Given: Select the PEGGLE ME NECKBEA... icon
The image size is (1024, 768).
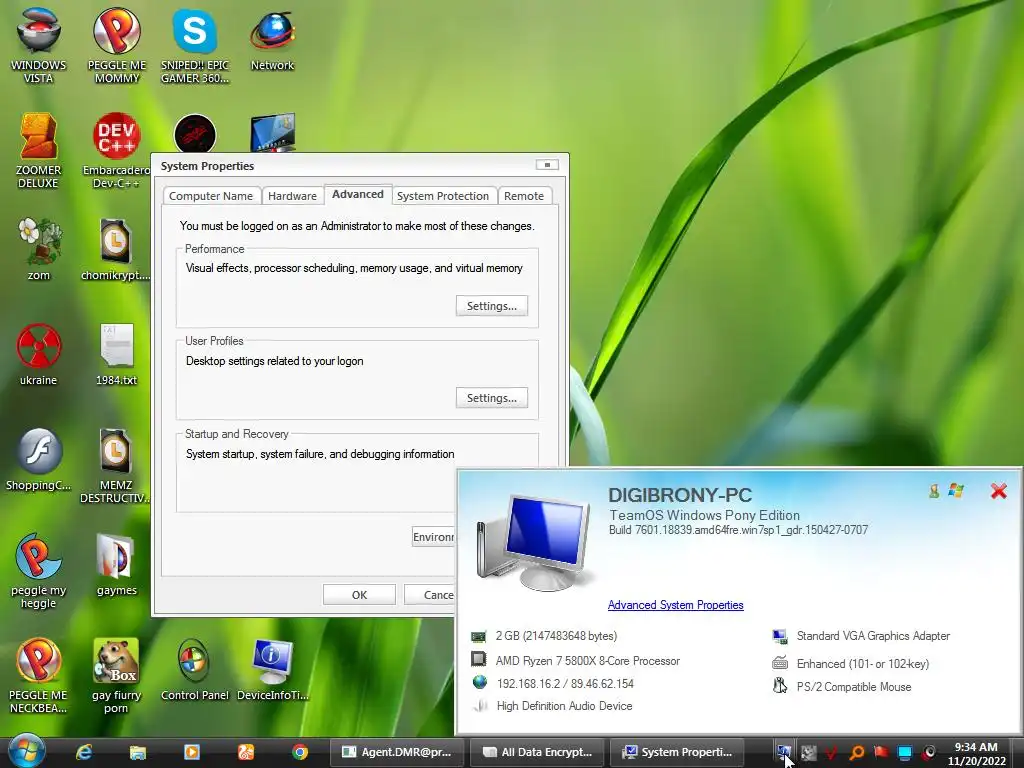Looking at the screenshot, I should click(39, 676).
